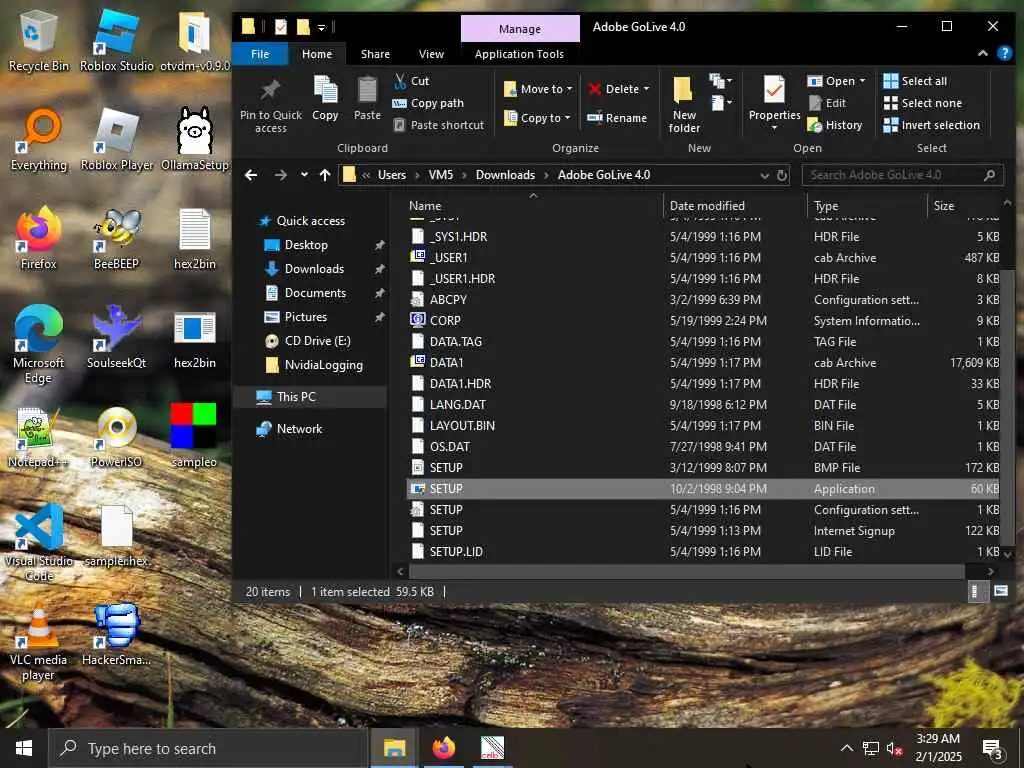Expand the address bar history dropdown
This screenshot has height=768, width=1024.
coord(765,175)
